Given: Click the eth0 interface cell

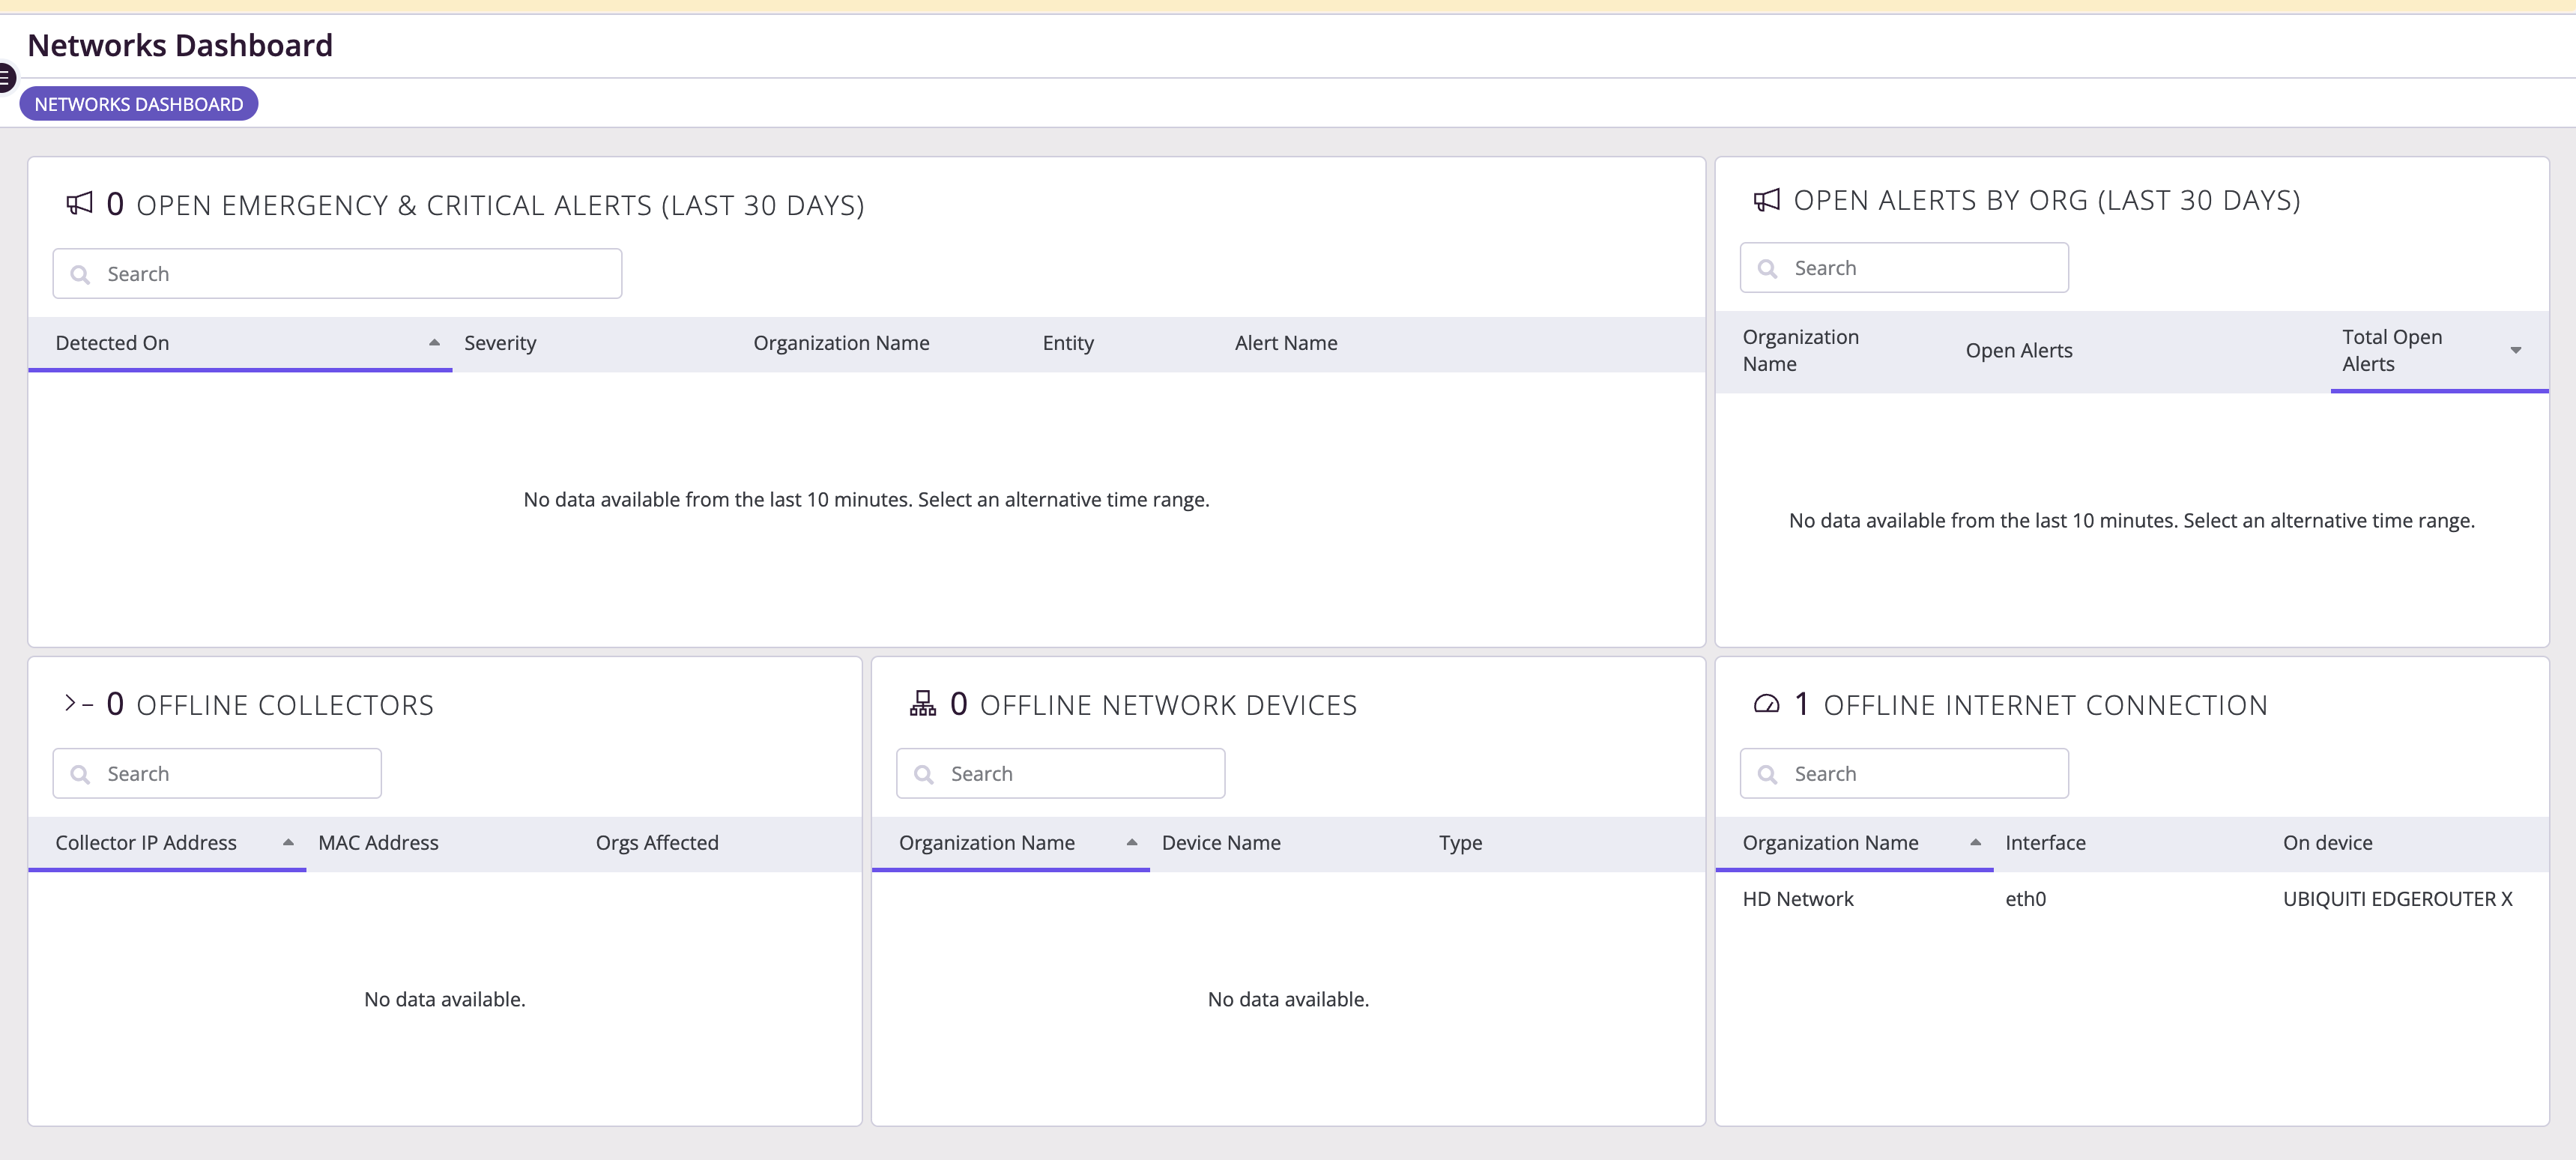Looking at the screenshot, I should [x=2025, y=899].
